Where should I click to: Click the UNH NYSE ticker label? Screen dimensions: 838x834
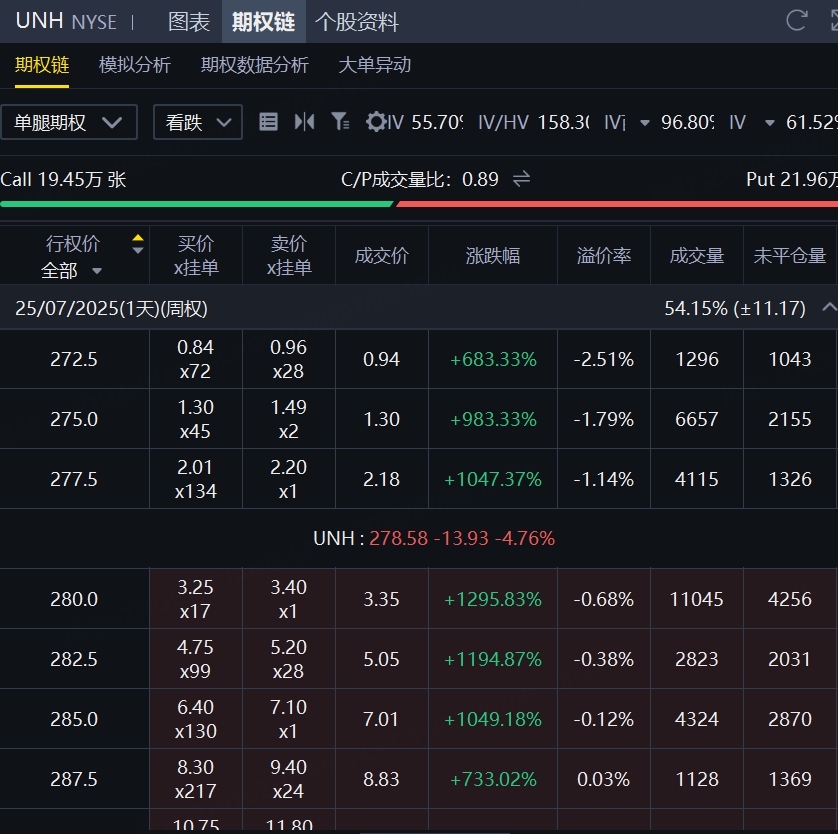pyautogui.click(x=66, y=21)
